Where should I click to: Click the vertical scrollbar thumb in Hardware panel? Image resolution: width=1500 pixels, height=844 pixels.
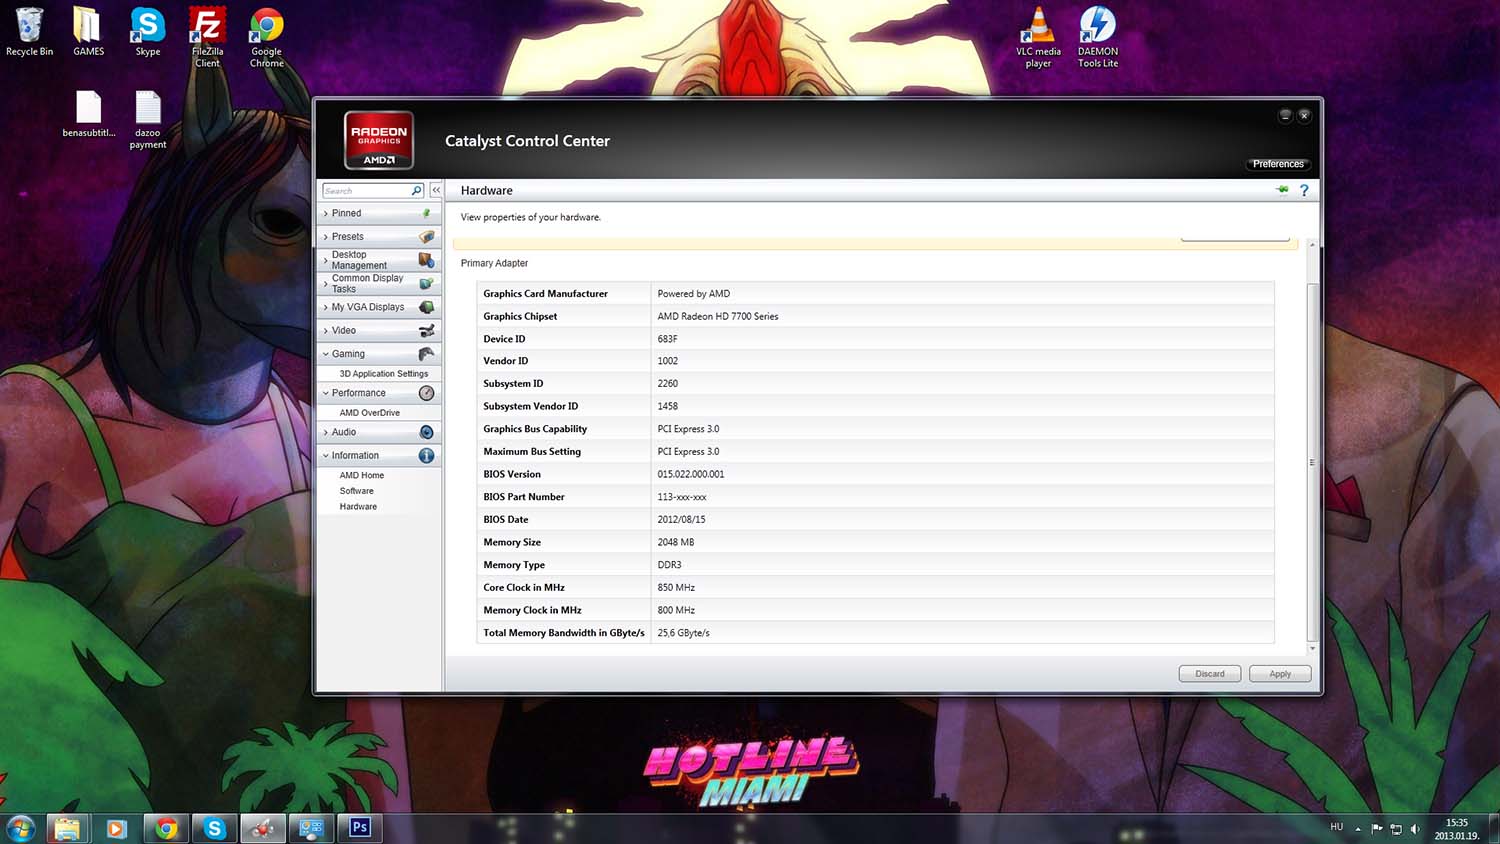1312,462
